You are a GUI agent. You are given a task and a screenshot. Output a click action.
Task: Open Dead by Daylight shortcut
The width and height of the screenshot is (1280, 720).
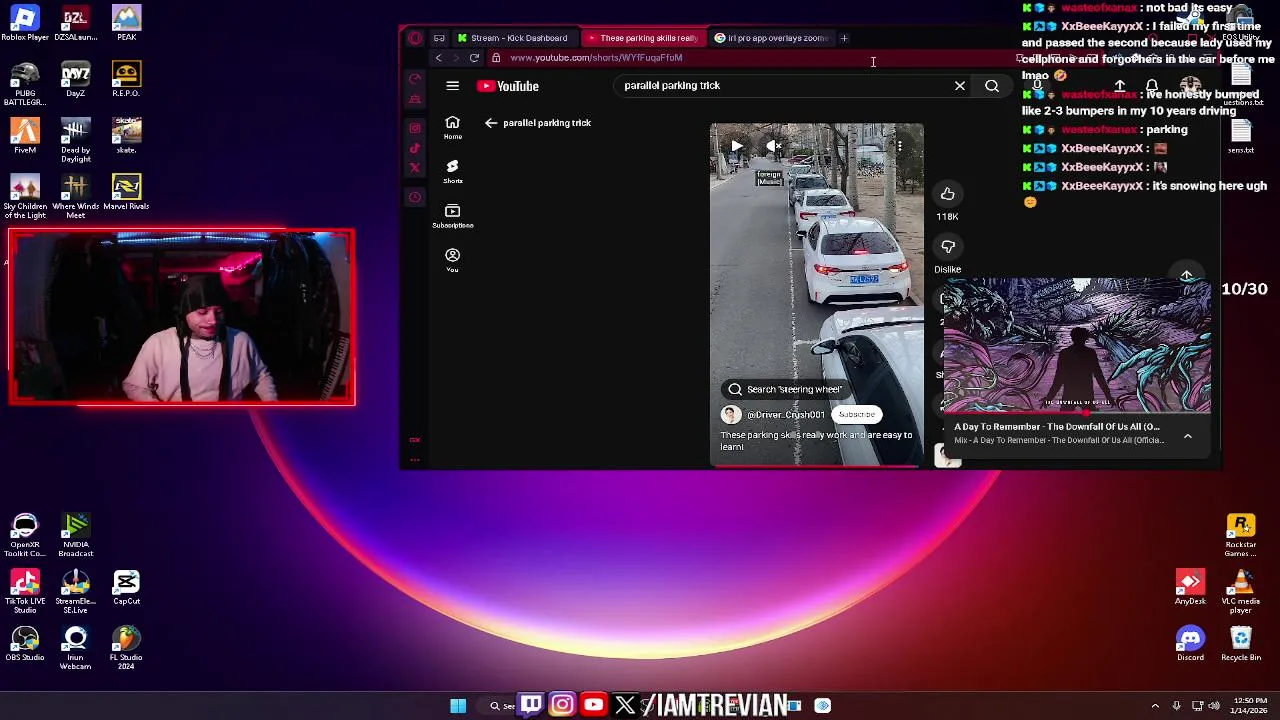[x=75, y=140]
